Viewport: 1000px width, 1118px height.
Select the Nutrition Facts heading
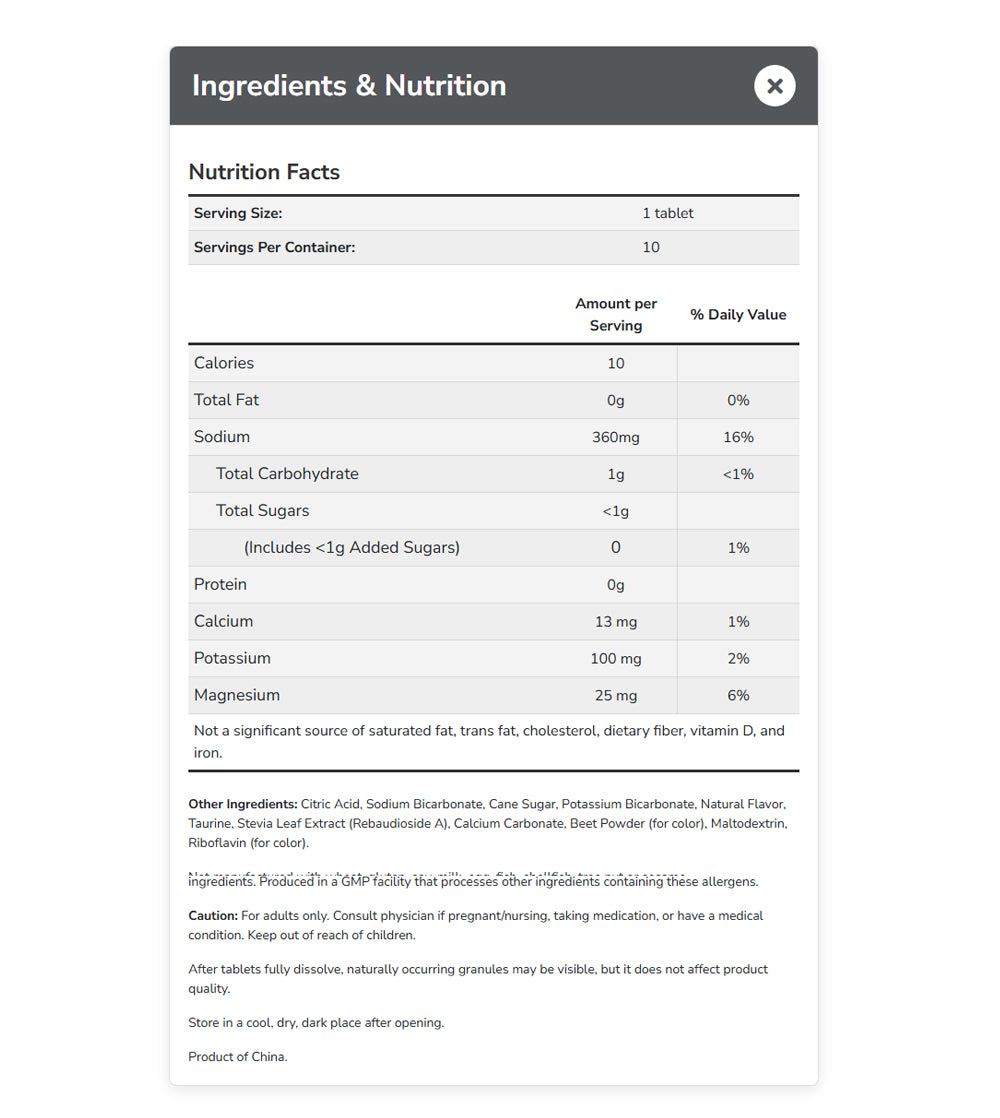pyautogui.click(x=264, y=172)
